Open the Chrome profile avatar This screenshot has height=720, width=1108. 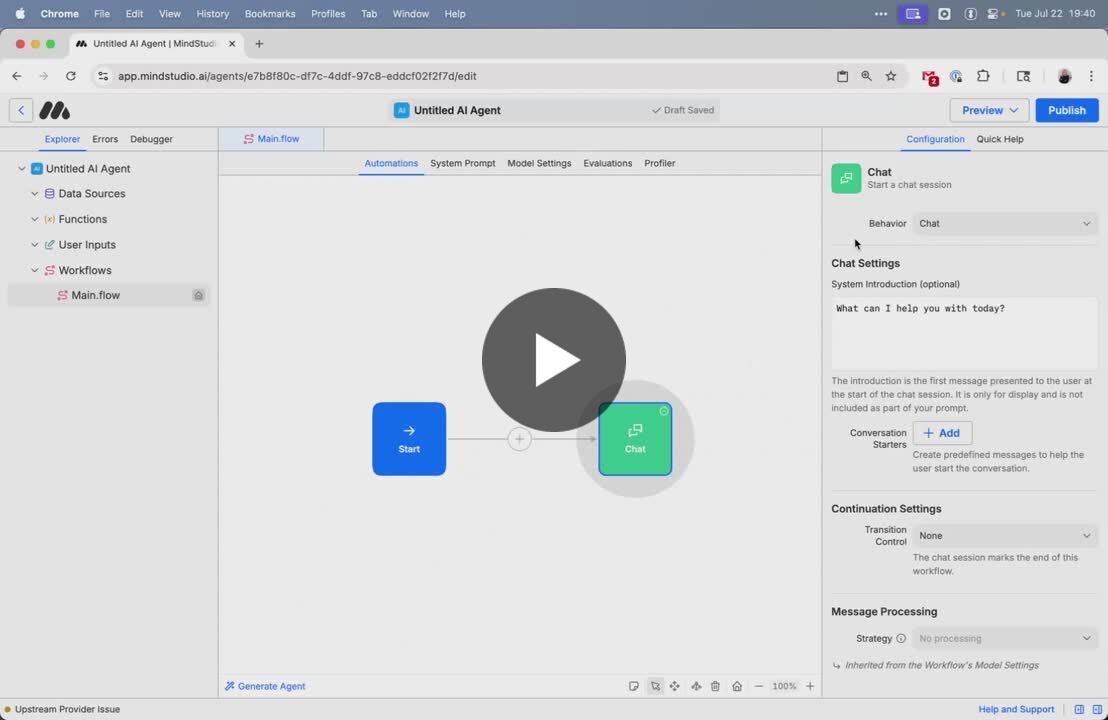tap(1064, 76)
